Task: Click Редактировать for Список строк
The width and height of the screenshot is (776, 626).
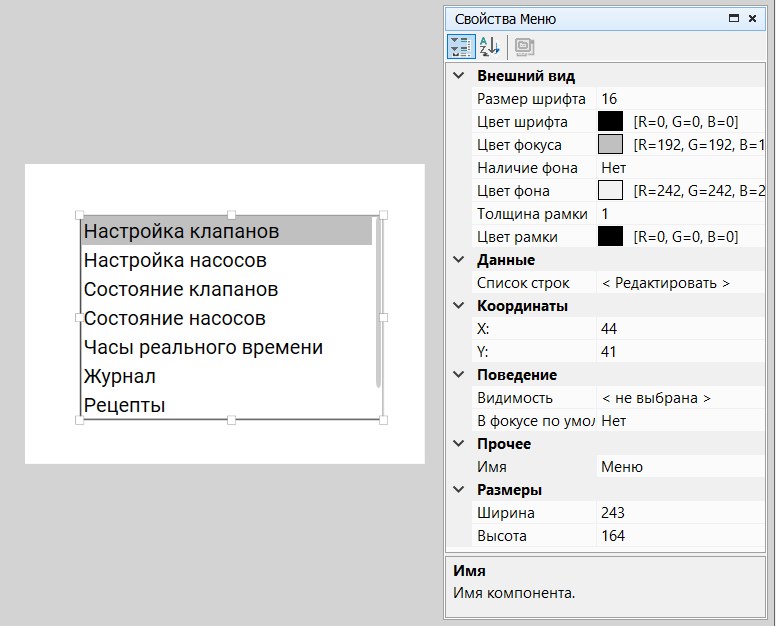Action: tap(666, 283)
